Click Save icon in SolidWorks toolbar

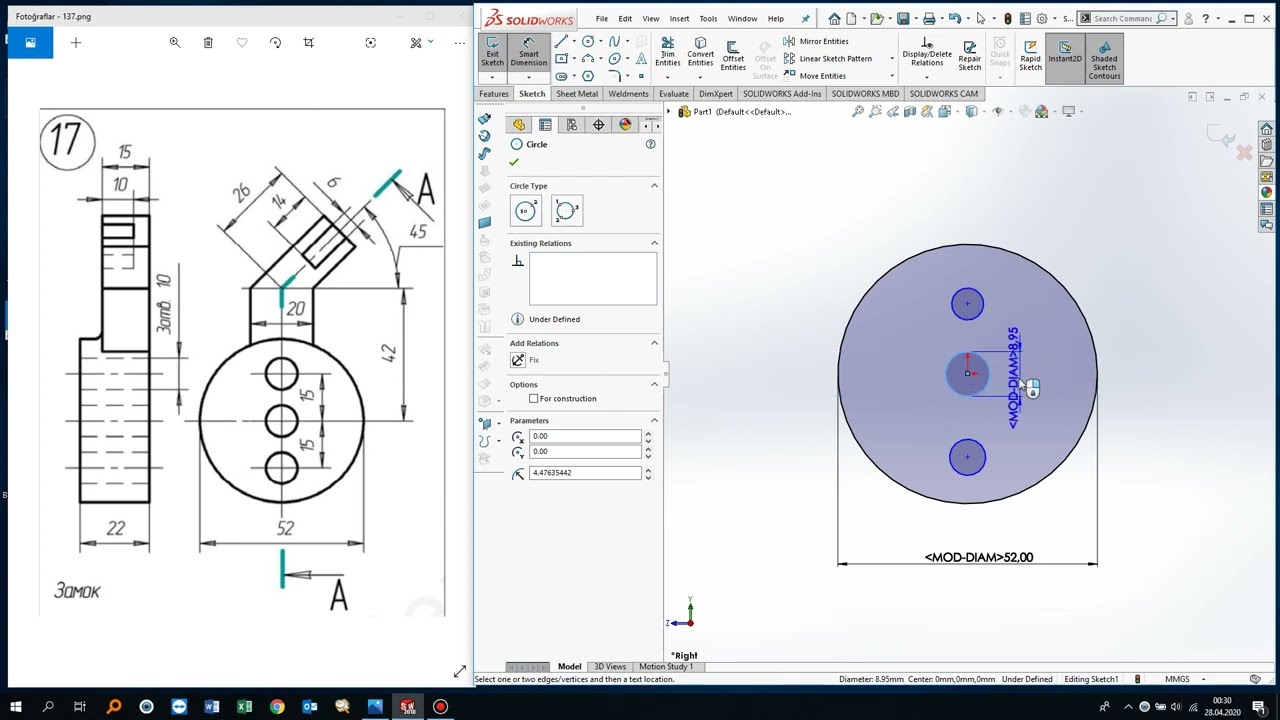click(903, 18)
